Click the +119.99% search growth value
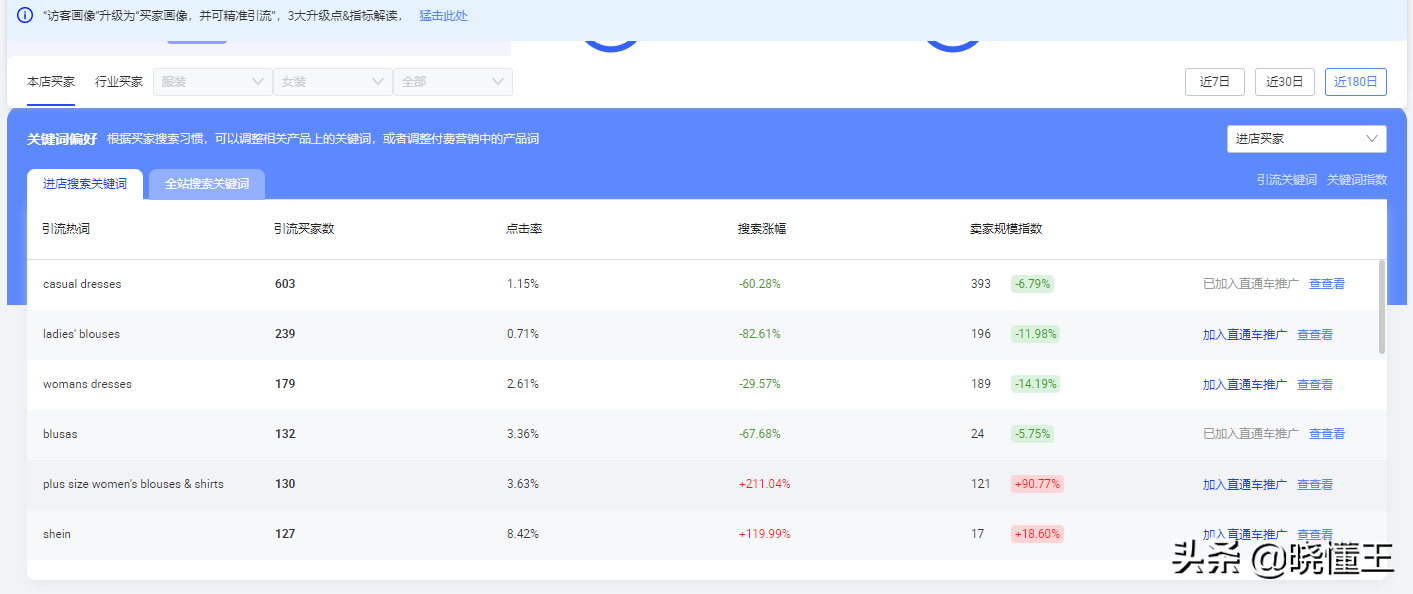Viewport: 1413px width, 594px height. click(765, 534)
